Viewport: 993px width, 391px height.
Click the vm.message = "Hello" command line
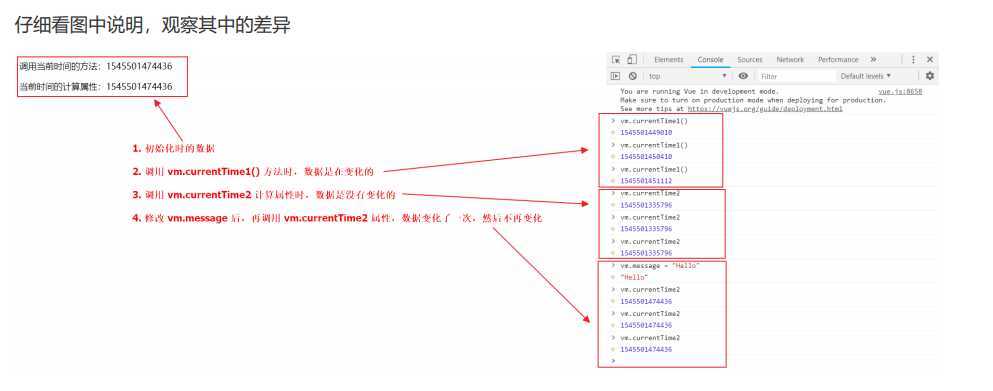coord(661,266)
